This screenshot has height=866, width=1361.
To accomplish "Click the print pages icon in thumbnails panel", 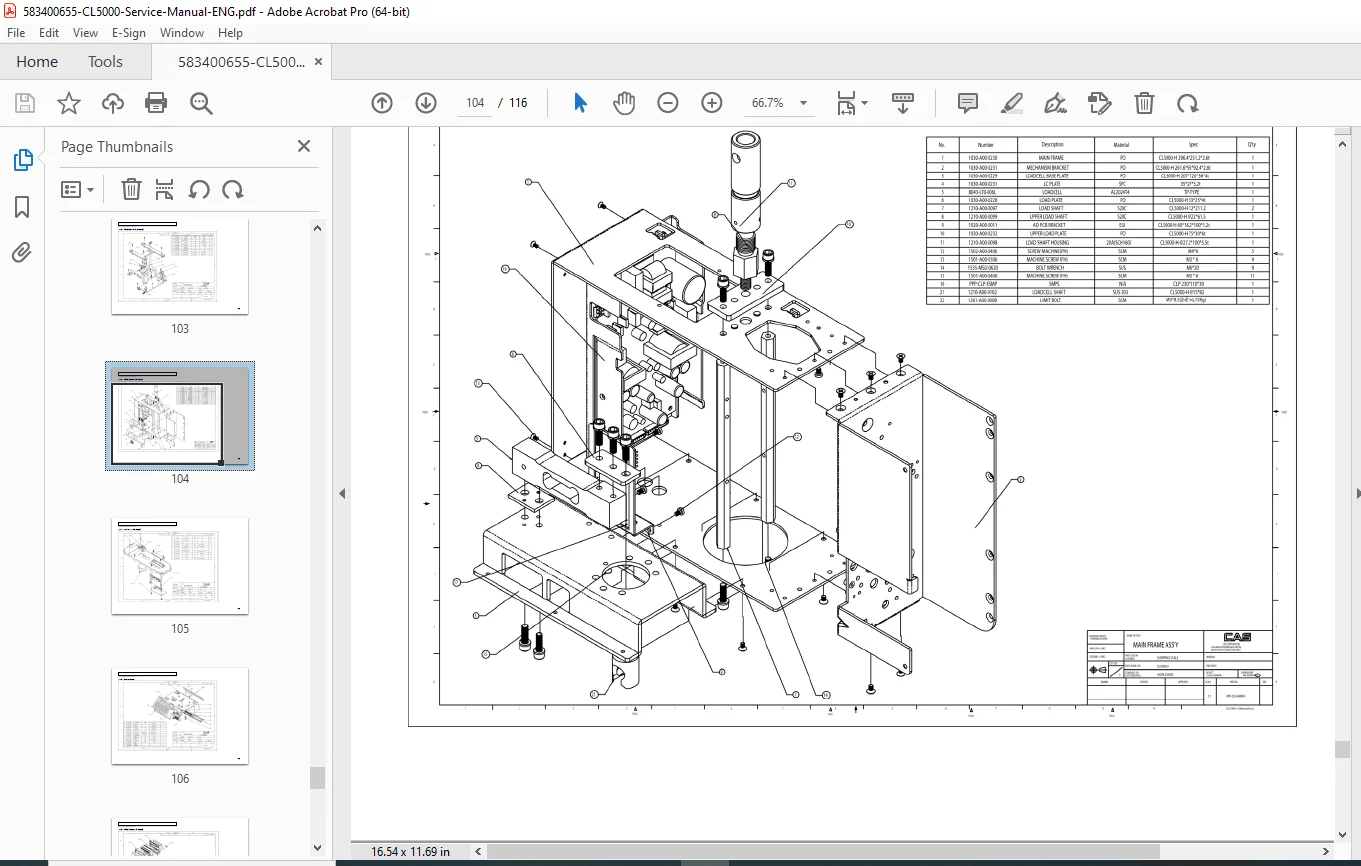I will [x=165, y=189].
